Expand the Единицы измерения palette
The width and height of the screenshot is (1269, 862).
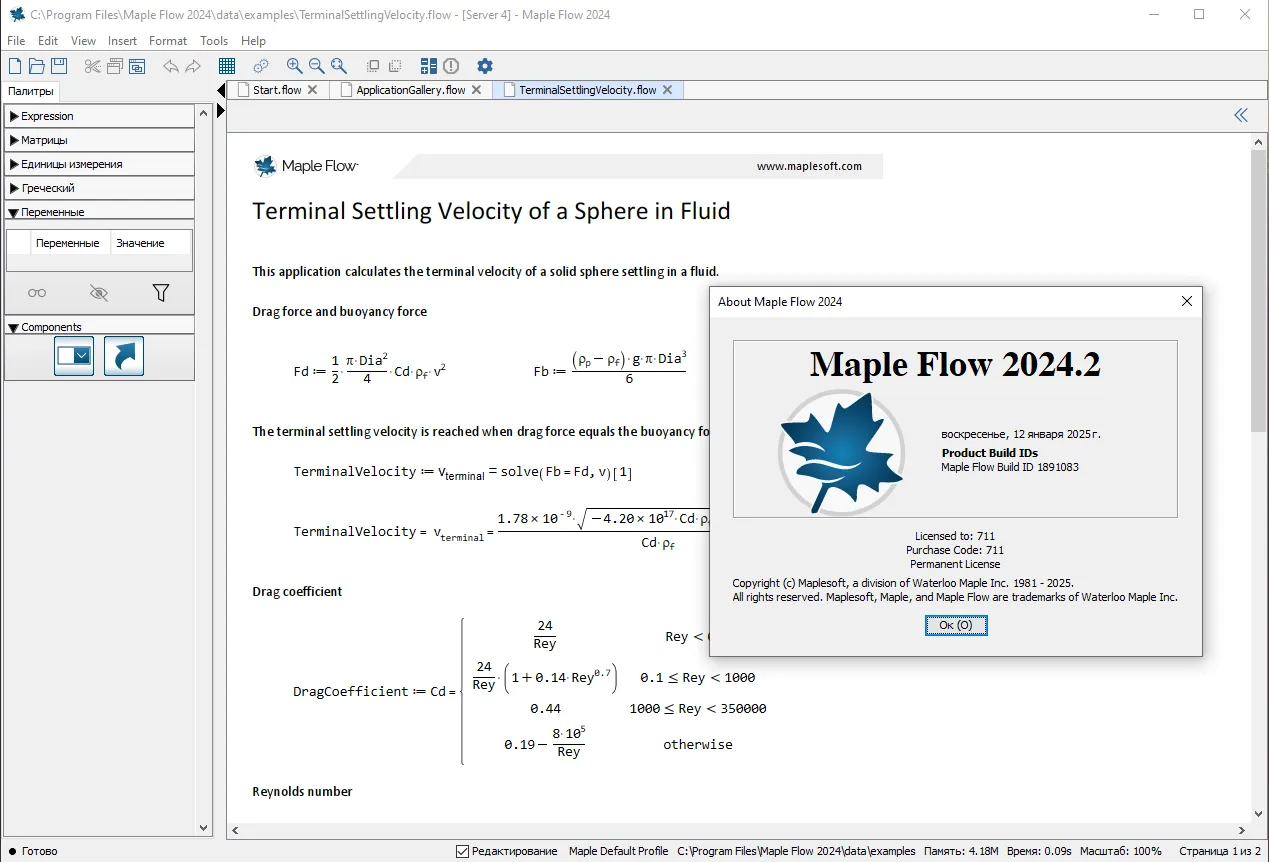pyautogui.click(x=100, y=164)
